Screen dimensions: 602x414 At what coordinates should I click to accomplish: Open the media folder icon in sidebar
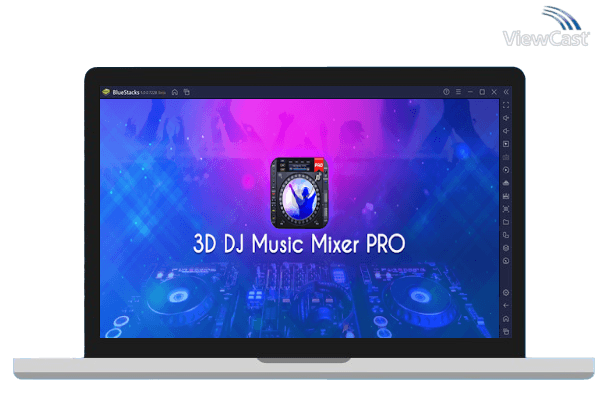pos(506,222)
